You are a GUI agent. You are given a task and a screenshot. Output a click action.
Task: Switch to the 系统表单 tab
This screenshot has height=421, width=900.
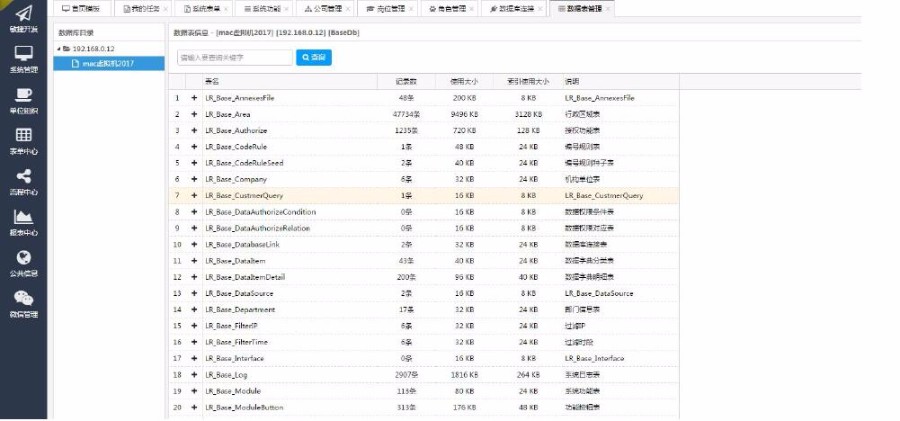[201, 9]
